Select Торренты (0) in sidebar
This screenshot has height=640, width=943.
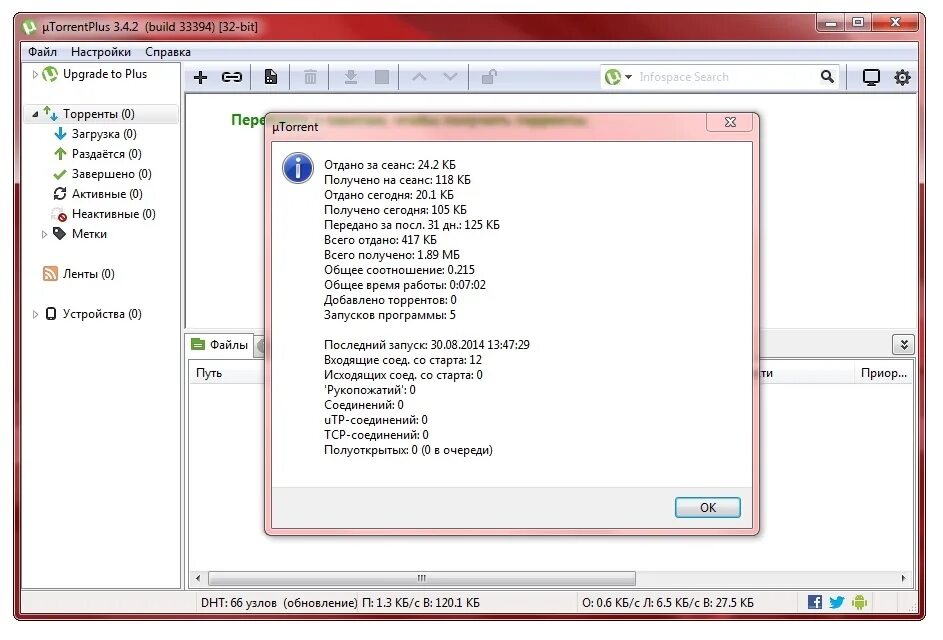point(99,114)
